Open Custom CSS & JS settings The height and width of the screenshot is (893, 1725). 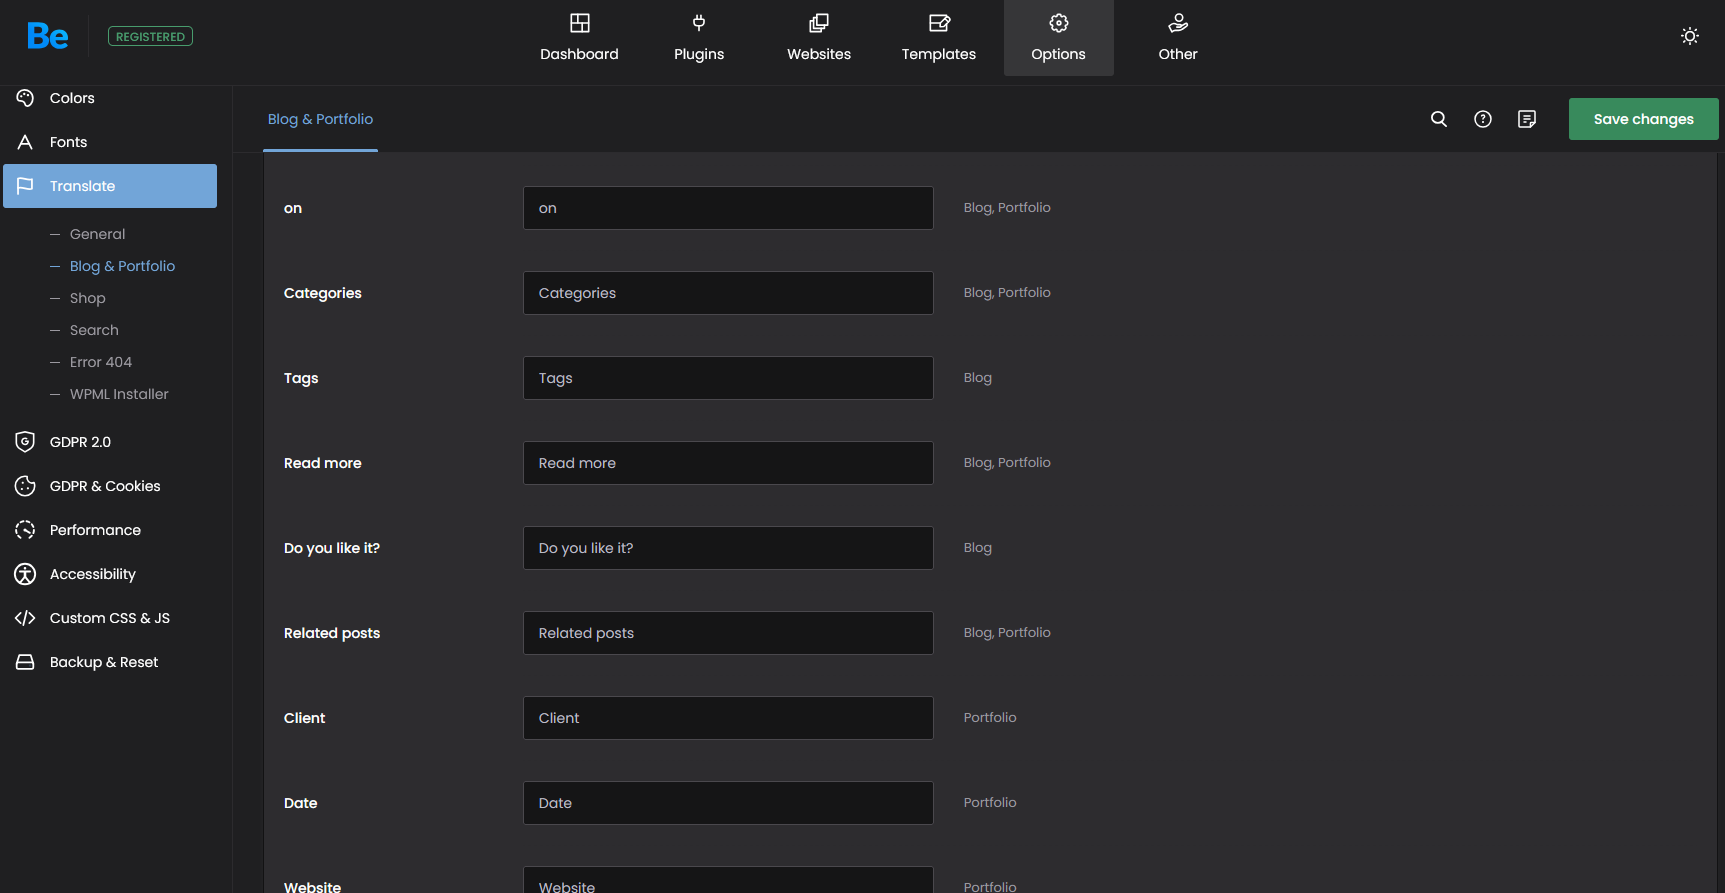(x=109, y=618)
